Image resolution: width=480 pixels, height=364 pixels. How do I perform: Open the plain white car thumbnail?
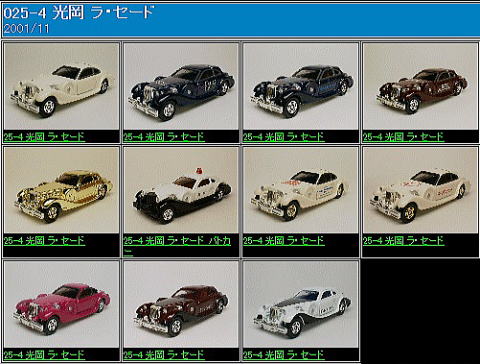click(61, 86)
